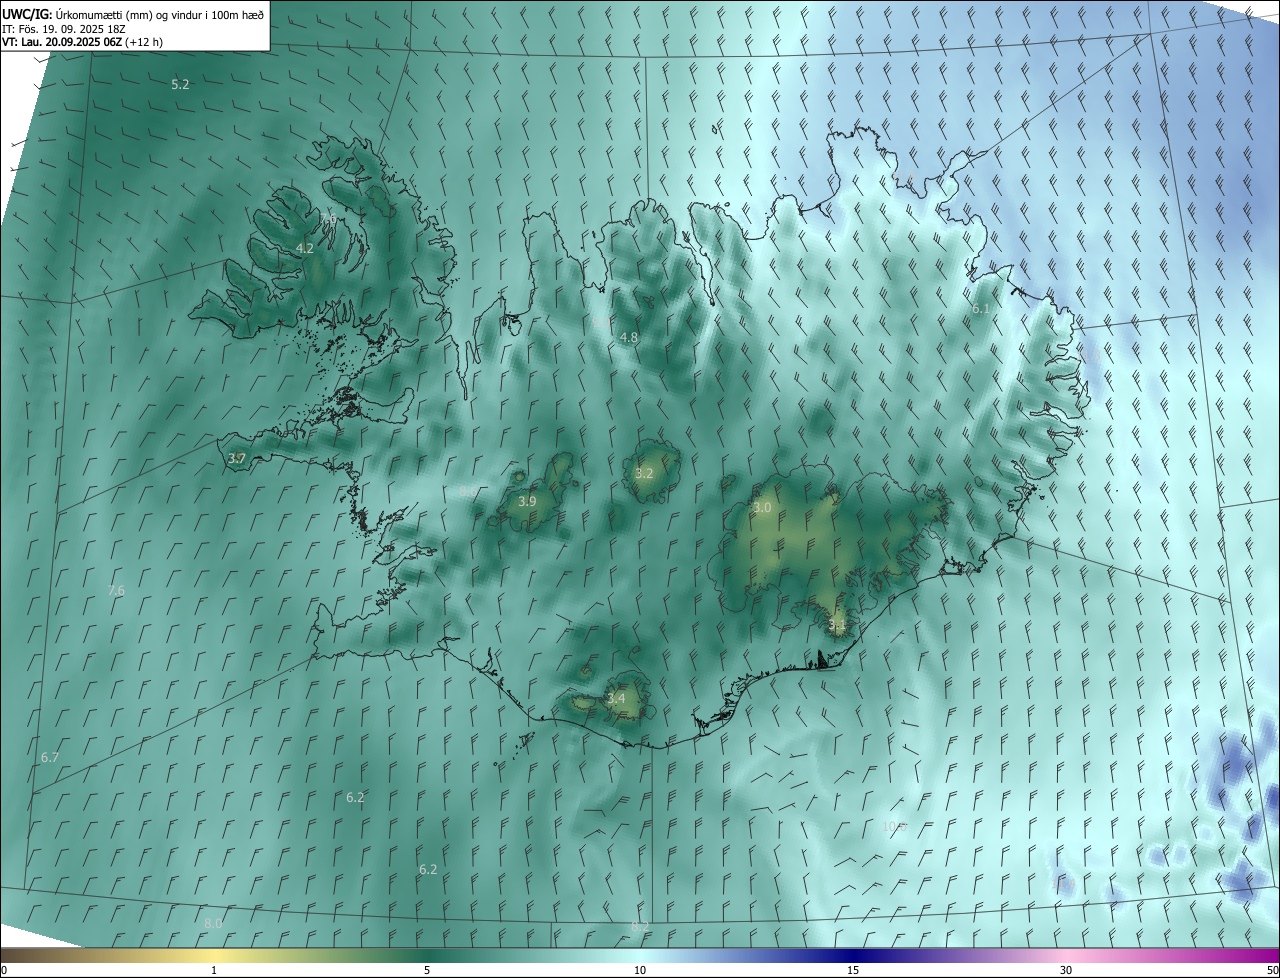Click the 8.0 value label
Image resolution: width=1280 pixels, height=978 pixels.
click(x=213, y=923)
